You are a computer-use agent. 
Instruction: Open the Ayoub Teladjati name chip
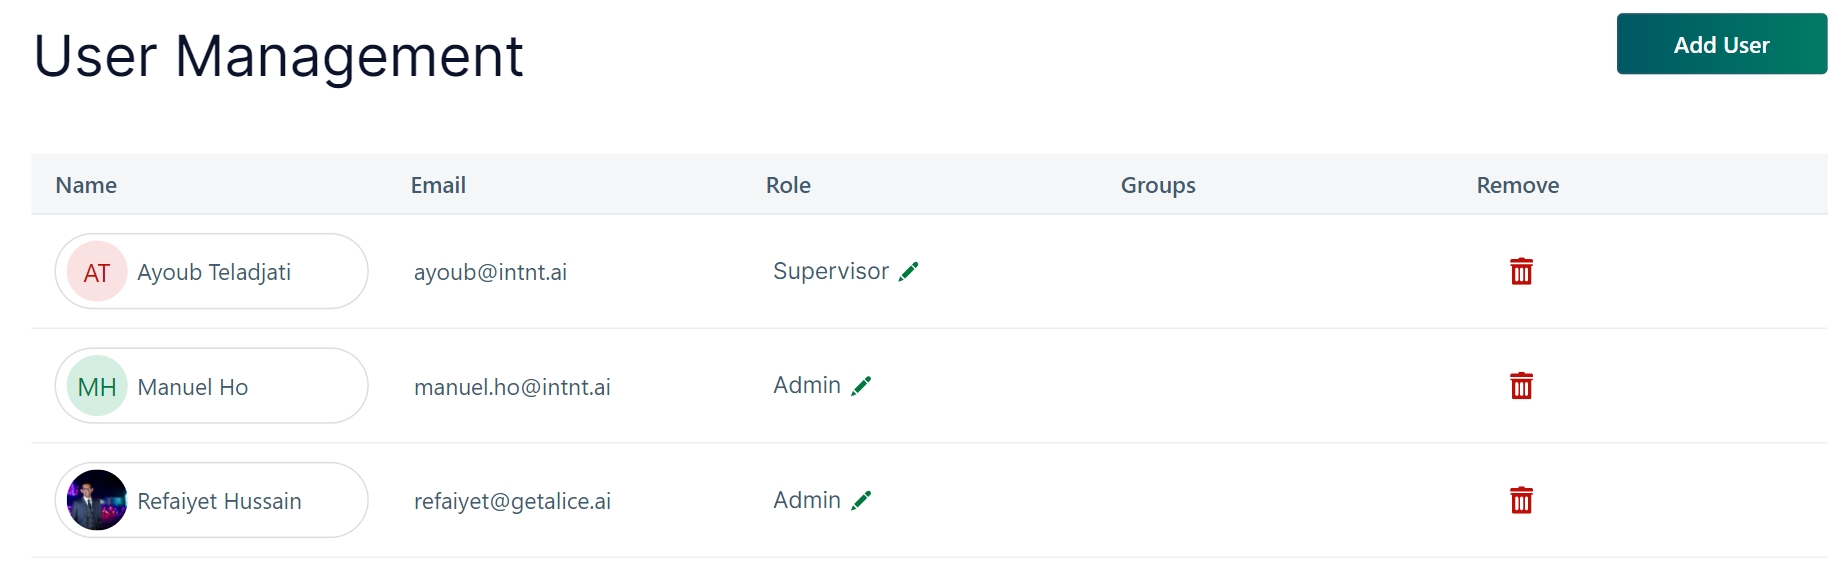[214, 272]
